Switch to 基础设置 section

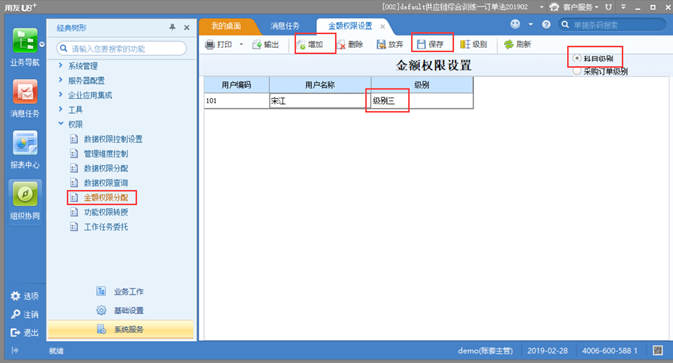[121, 310]
